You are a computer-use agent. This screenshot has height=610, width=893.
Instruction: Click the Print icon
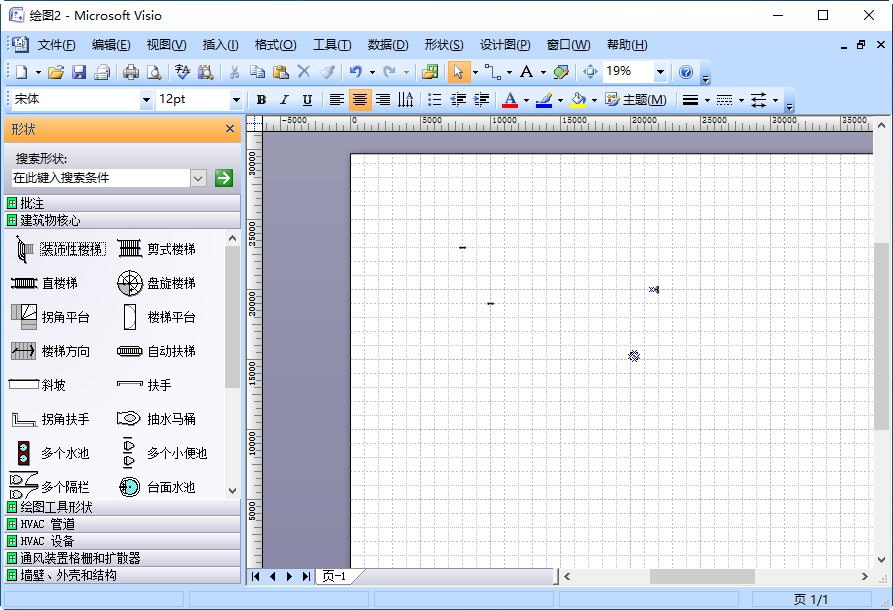coord(131,72)
